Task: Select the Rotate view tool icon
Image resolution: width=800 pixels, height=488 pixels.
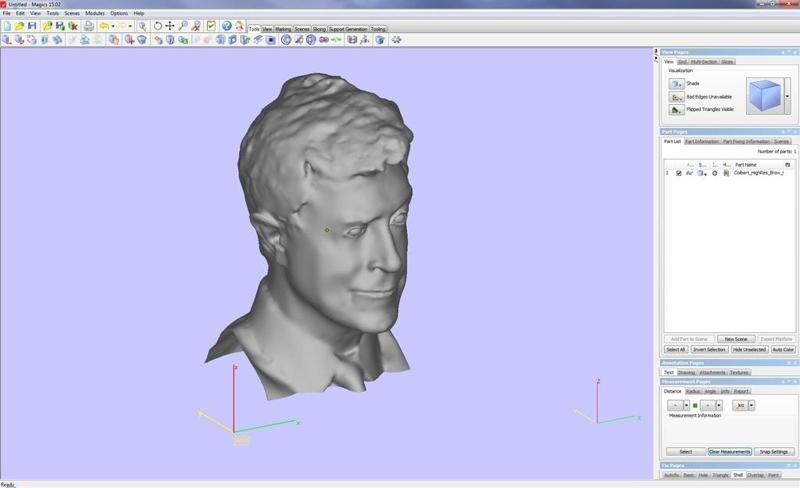Action: (158, 26)
